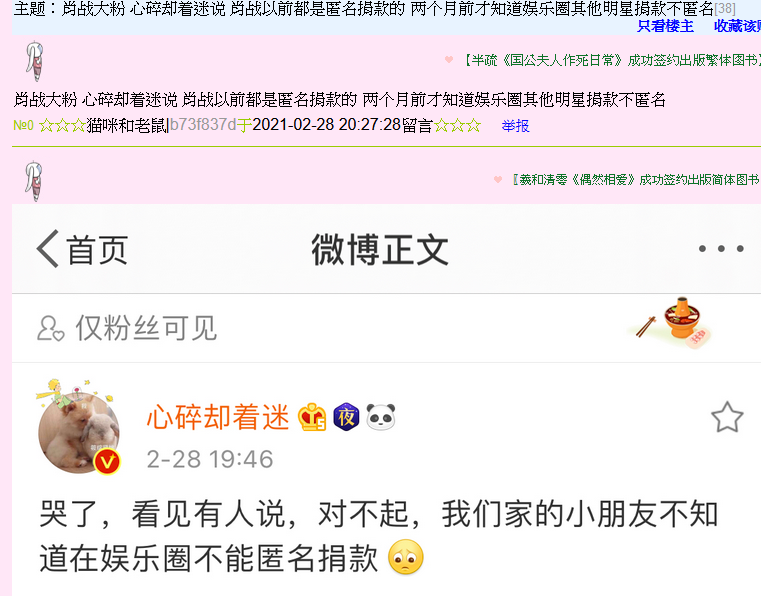Click the 微博正文 page title
Viewport: 761px width, 596px height.
point(380,249)
